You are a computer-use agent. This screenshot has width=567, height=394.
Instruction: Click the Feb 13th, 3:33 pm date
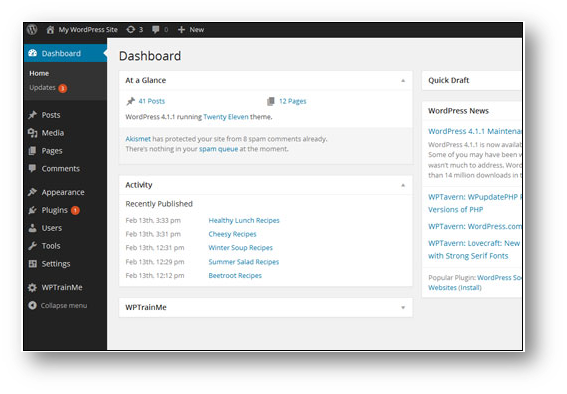pos(153,220)
